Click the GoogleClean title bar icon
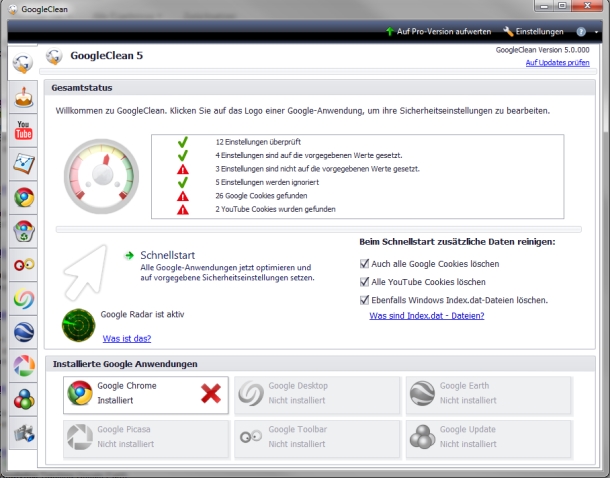610x478 pixels. coord(13,9)
